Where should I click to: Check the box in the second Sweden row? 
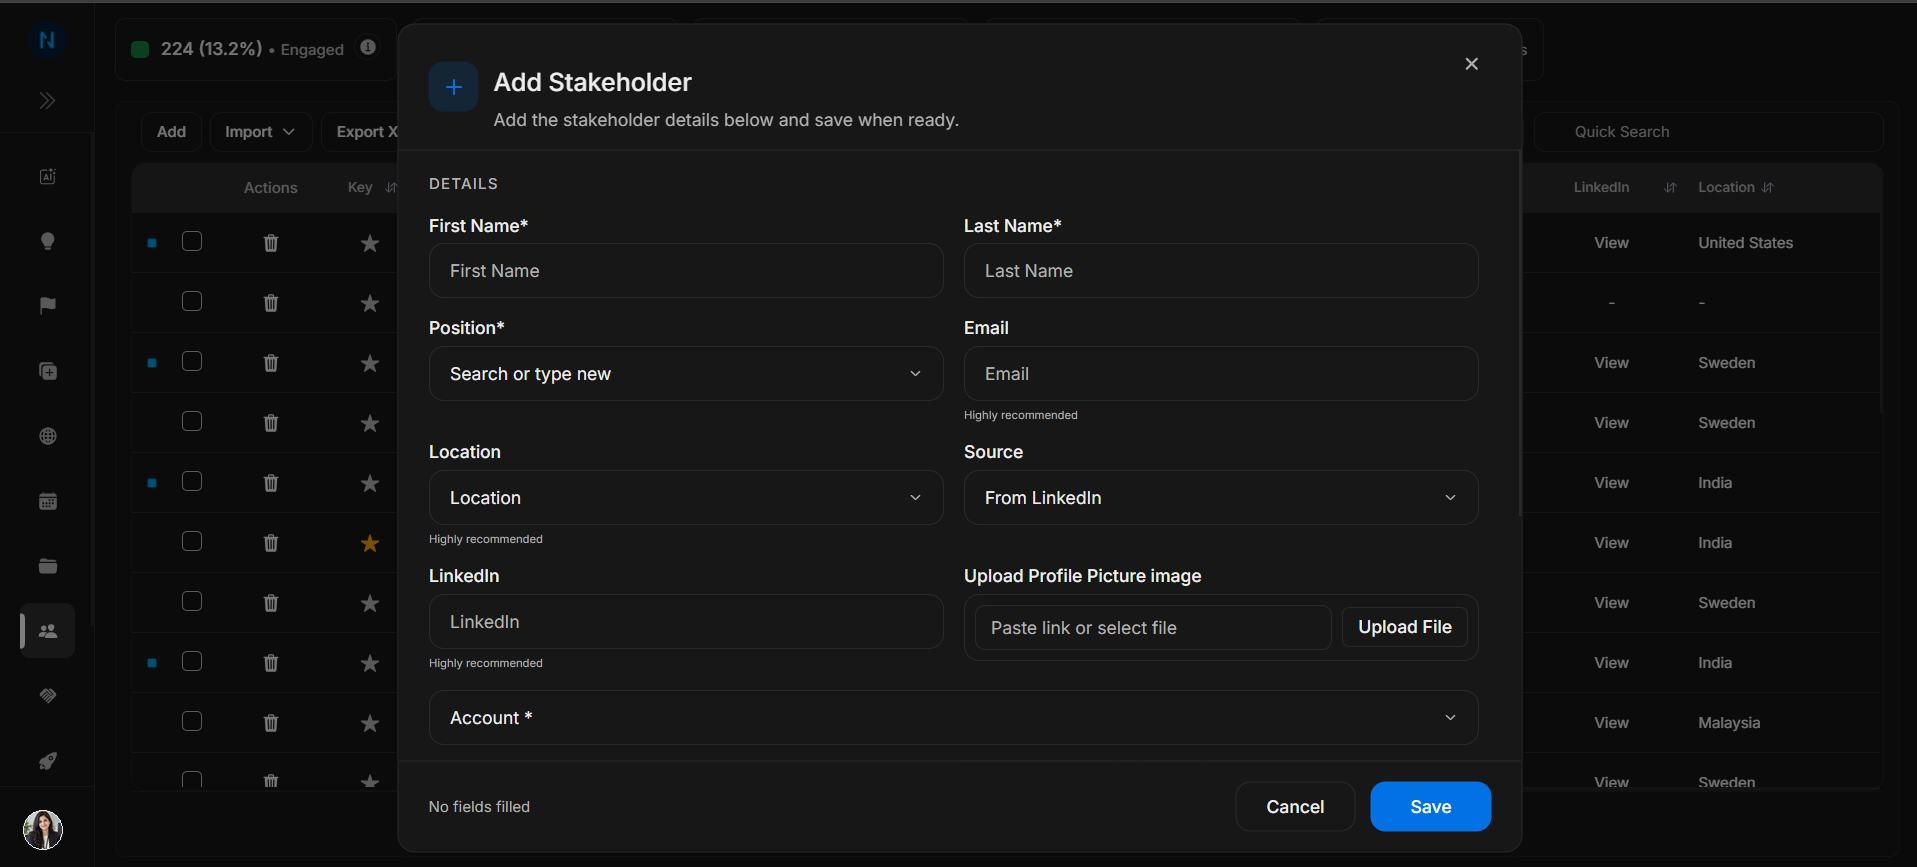pos(192,421)
